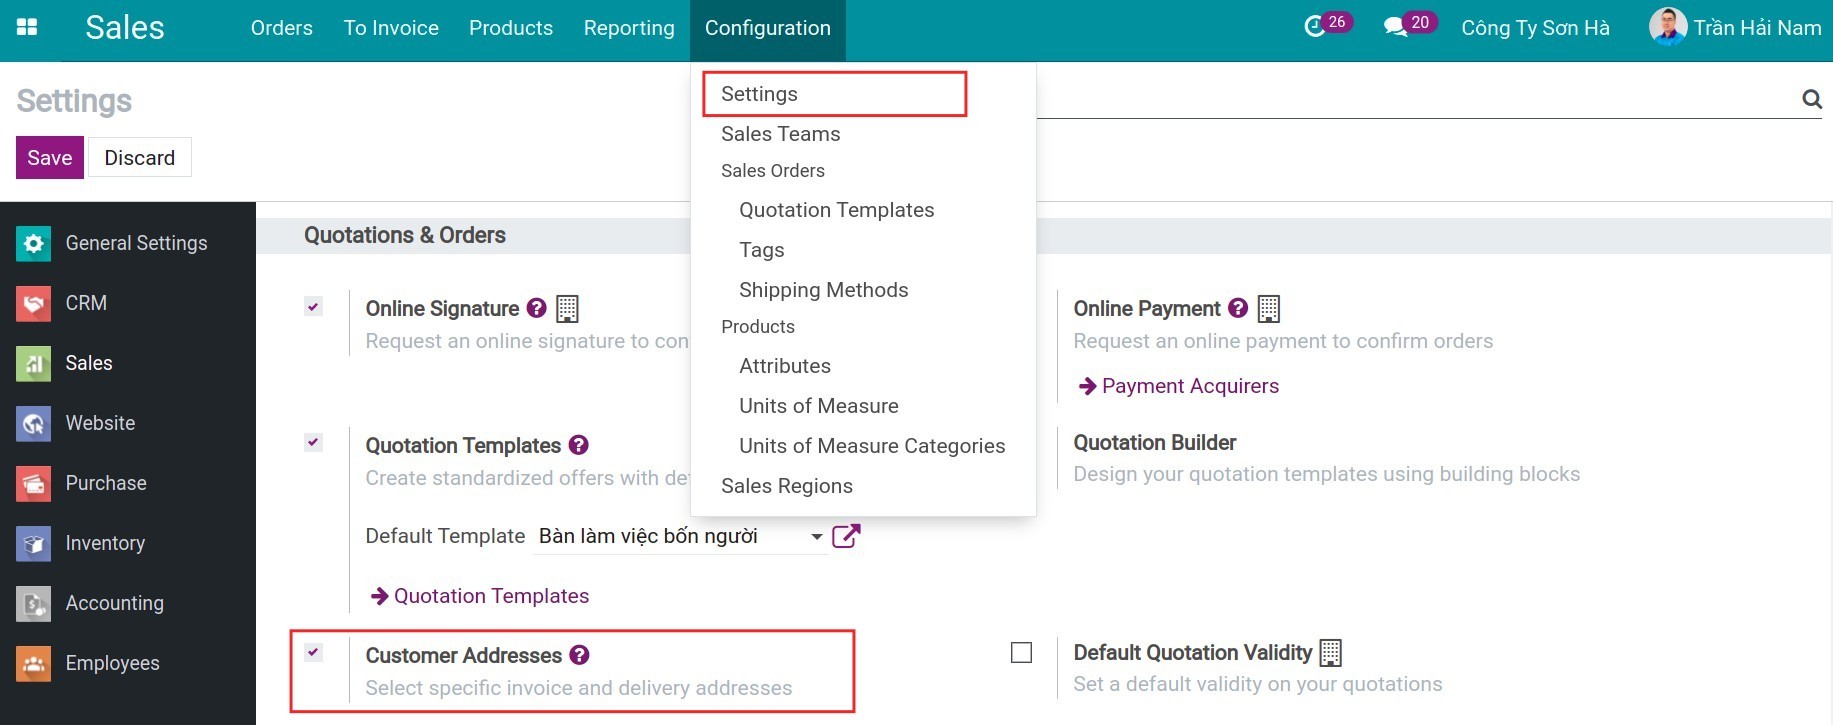
Task: Choose Attributes in the menu
Action: (784, 366)
